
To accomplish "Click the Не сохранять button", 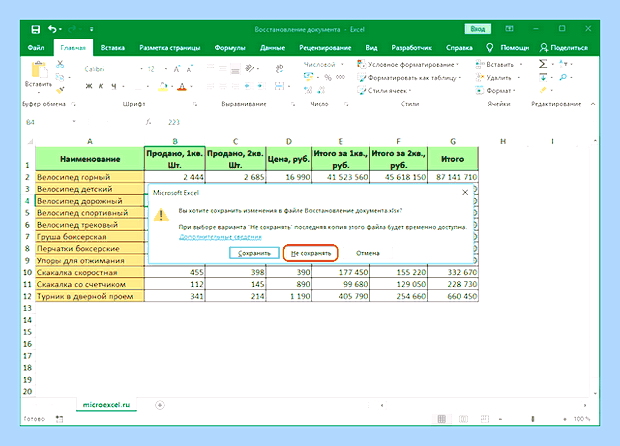I will point(311,253).
